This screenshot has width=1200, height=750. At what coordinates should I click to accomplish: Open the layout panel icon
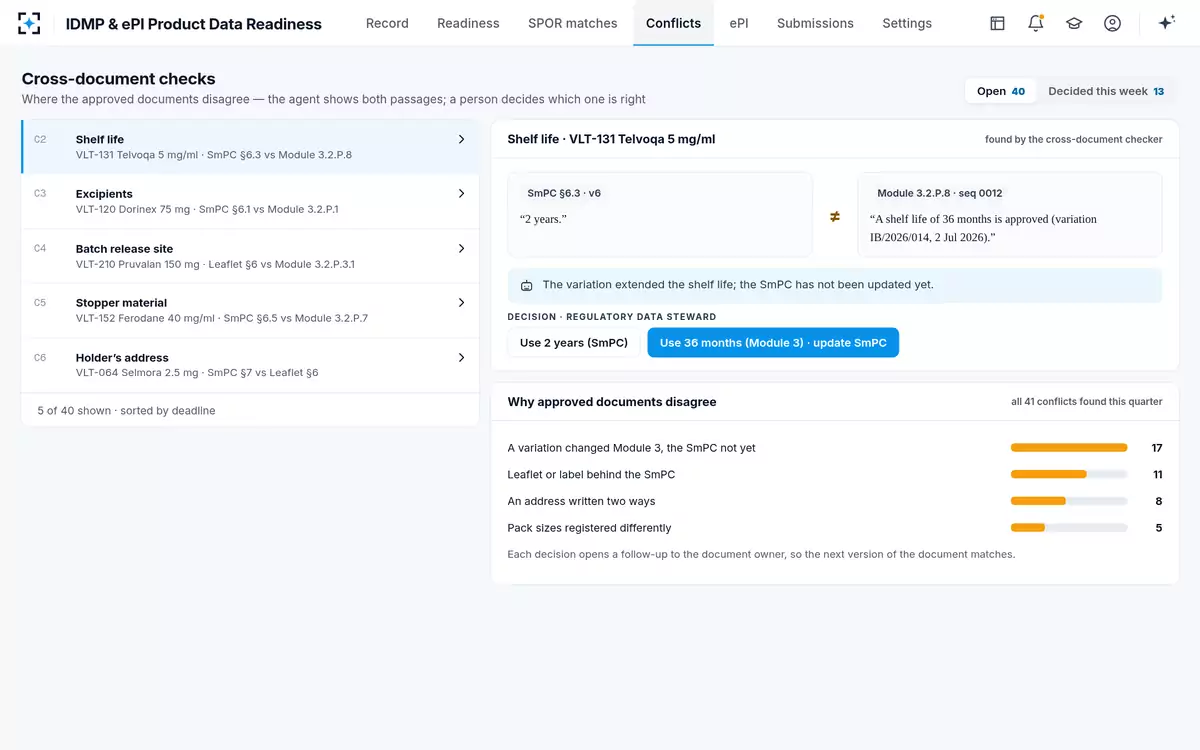tap(997, 23)
